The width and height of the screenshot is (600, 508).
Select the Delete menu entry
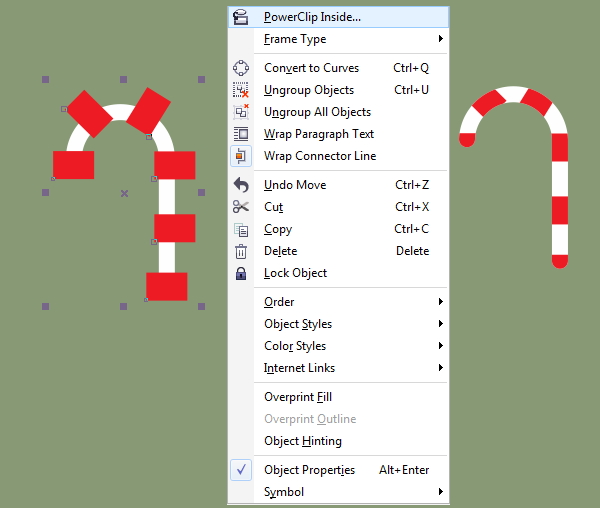click(x=338, y=251)
